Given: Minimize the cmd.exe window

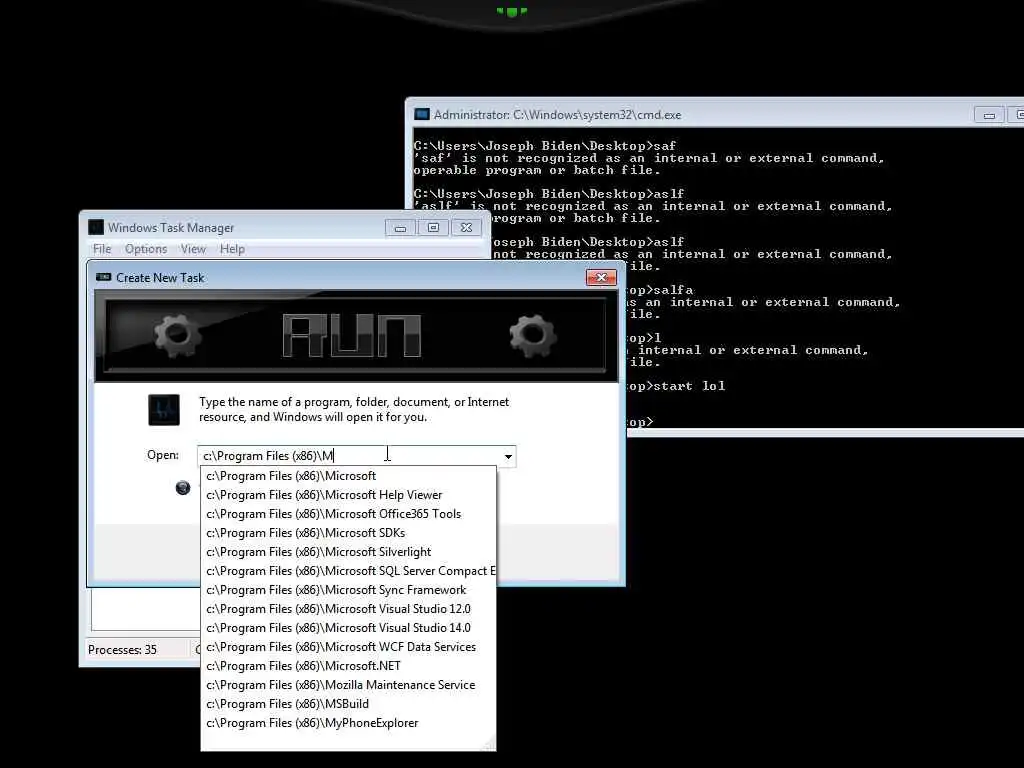Looking at the screenshot, I should click(989, 115).
